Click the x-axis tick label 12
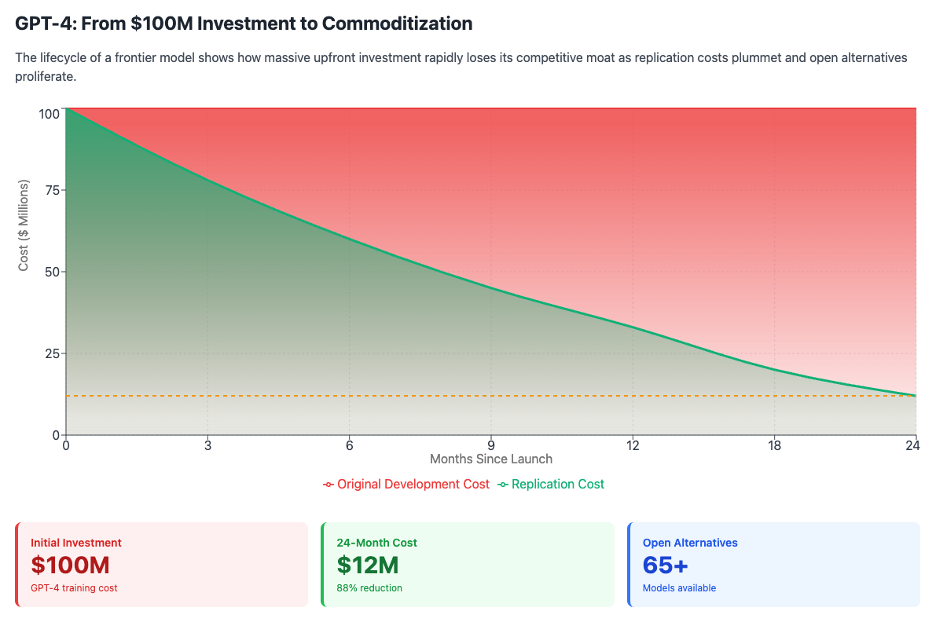This screenshot has height=622, width=936. 633,445
